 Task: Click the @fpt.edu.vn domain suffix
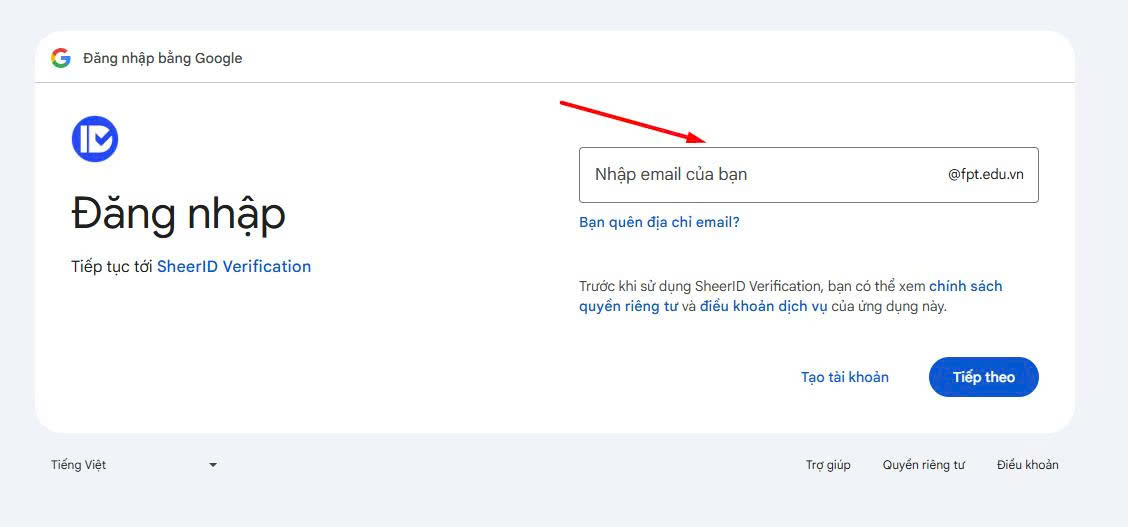(985, 175)
